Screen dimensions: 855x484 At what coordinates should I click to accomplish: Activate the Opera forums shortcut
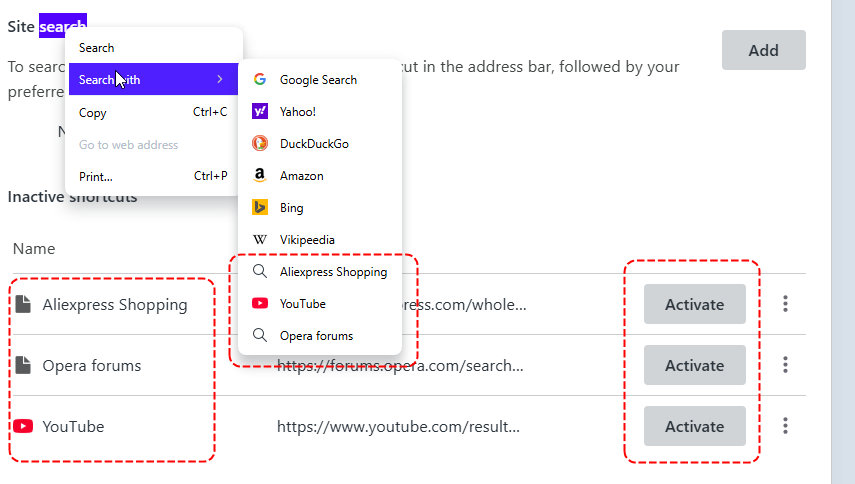point(694,365)
